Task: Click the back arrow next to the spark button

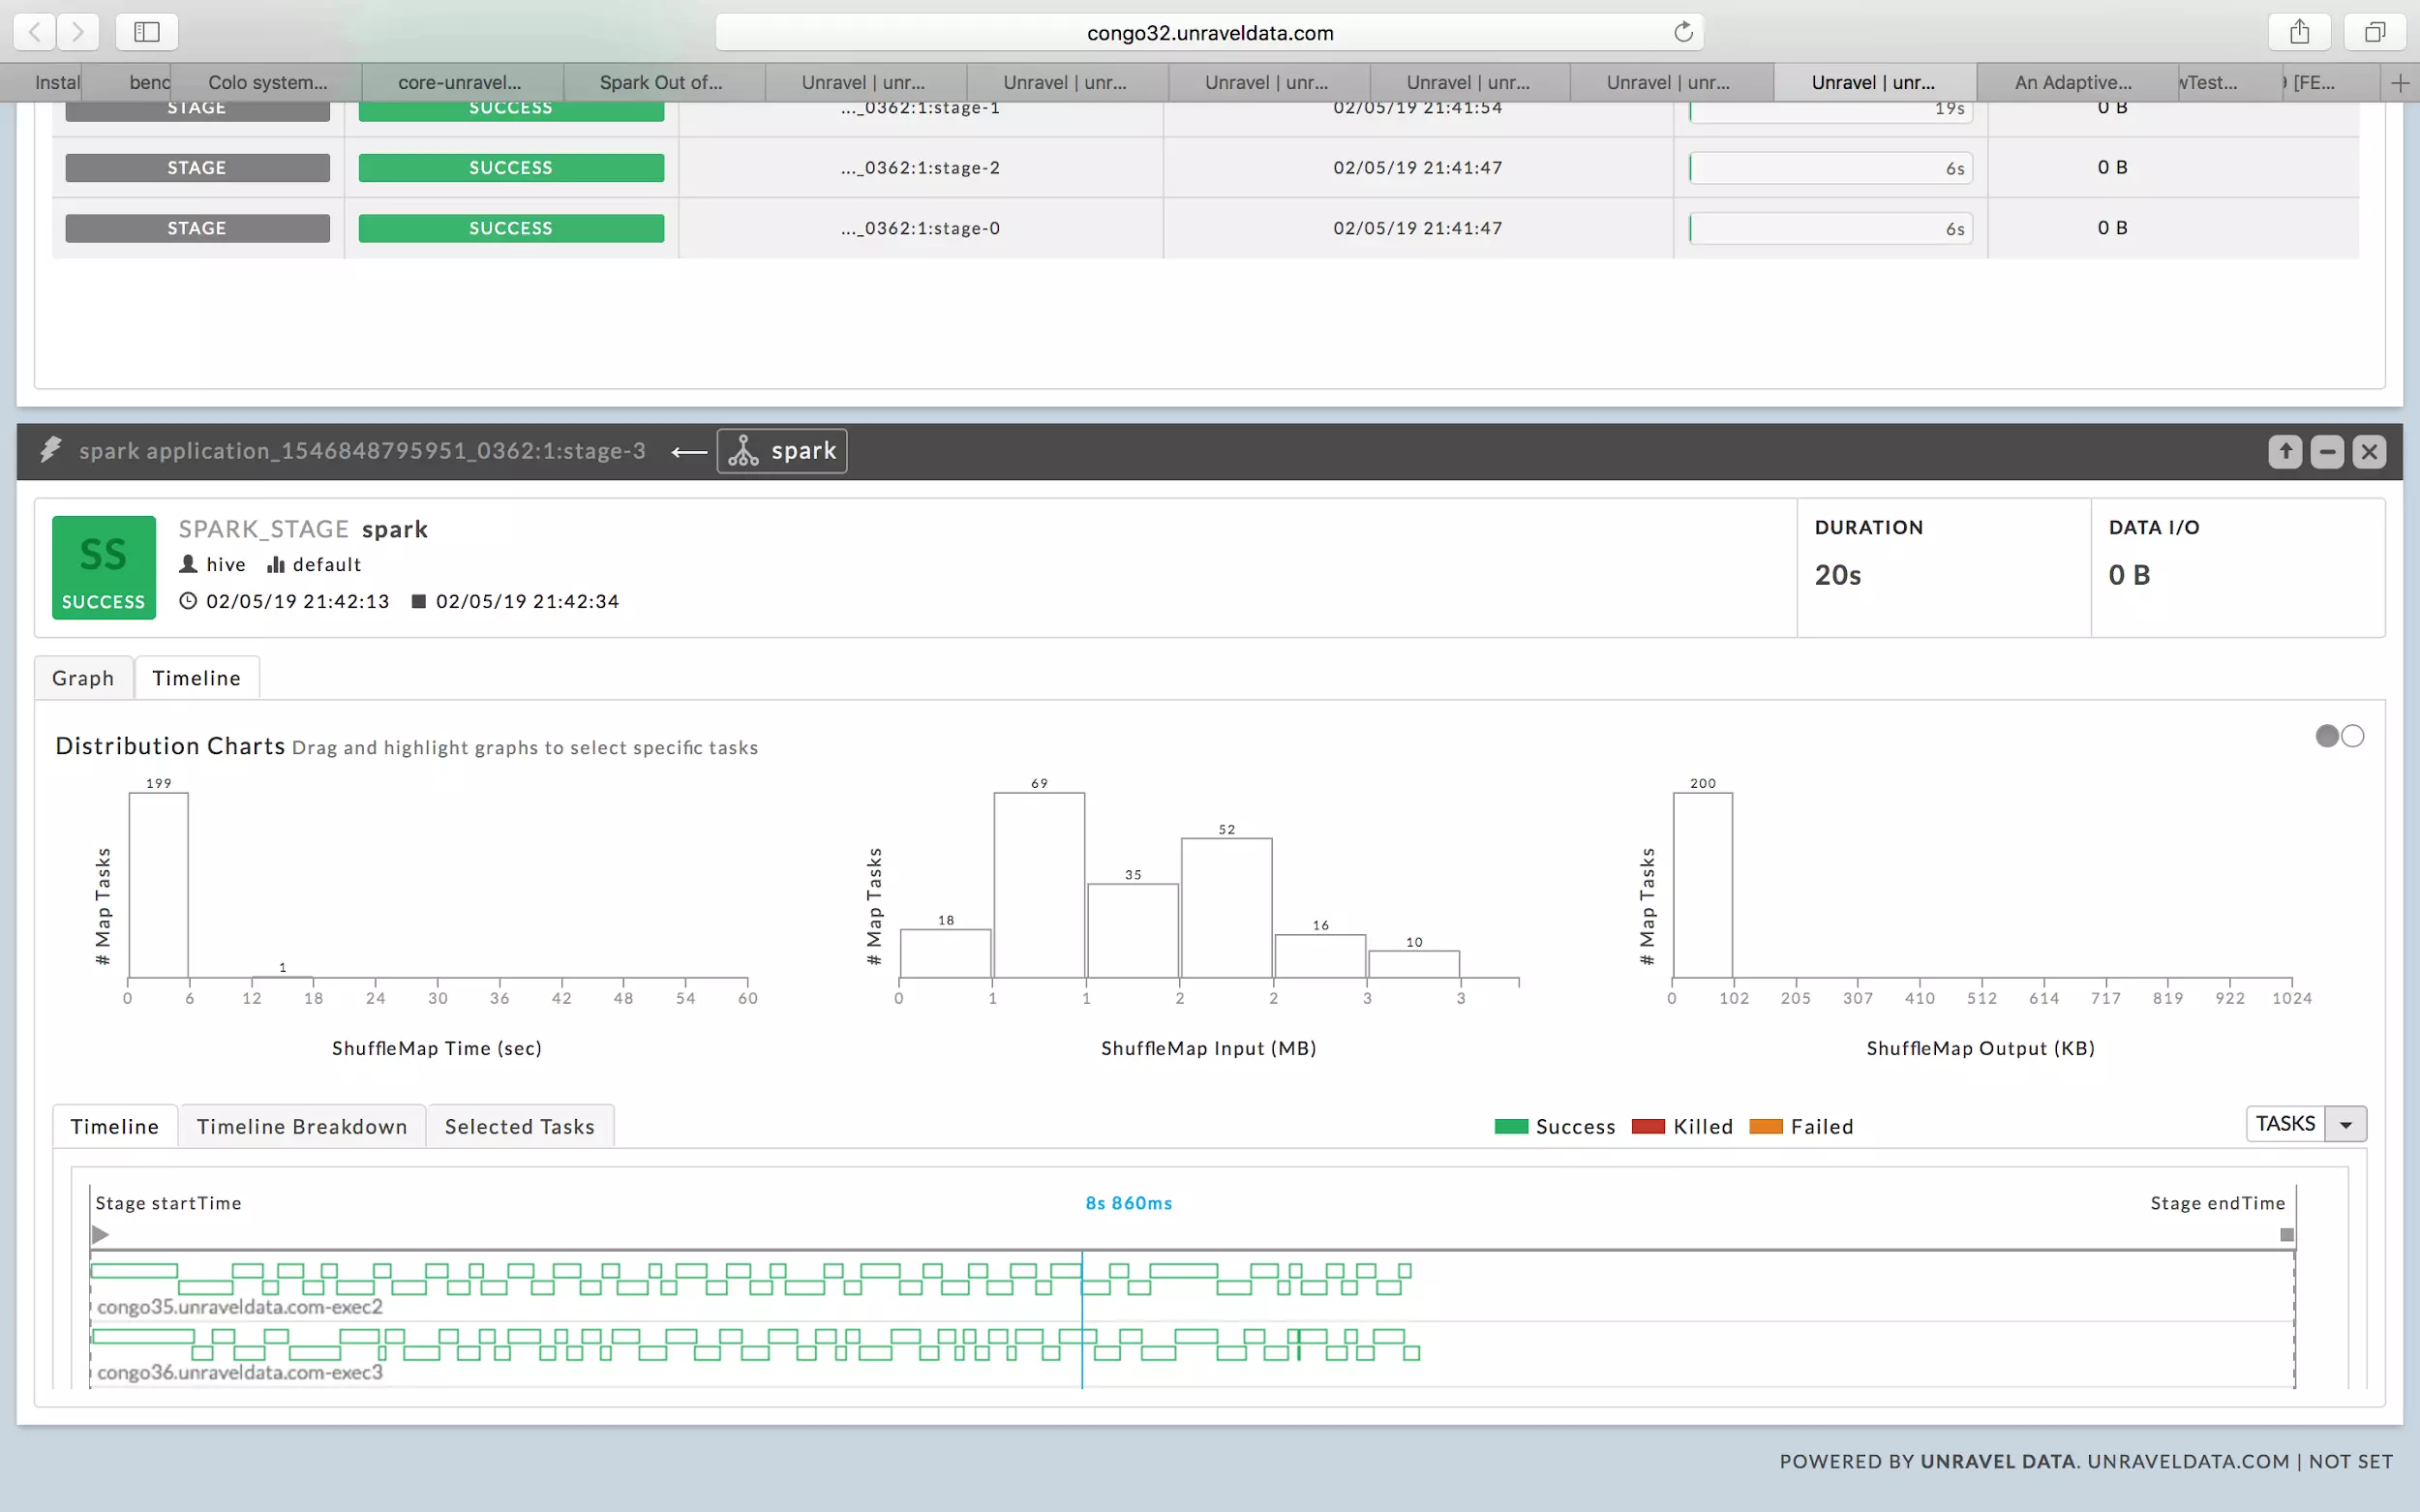Action: pos(688,452)
